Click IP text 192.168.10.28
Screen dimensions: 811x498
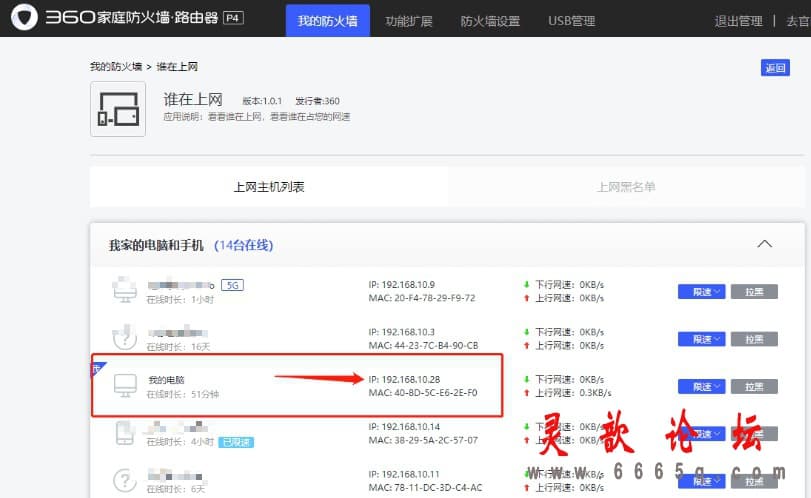click(404, 379)
